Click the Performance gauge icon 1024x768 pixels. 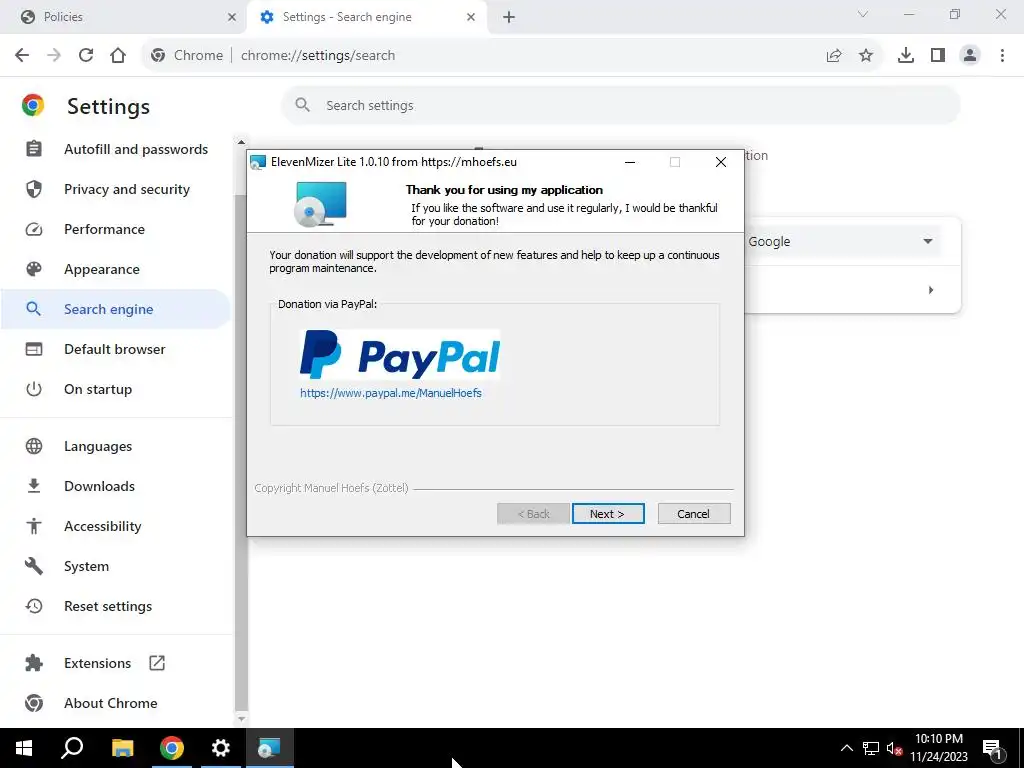pyautogui.click(x=34, y=229)
